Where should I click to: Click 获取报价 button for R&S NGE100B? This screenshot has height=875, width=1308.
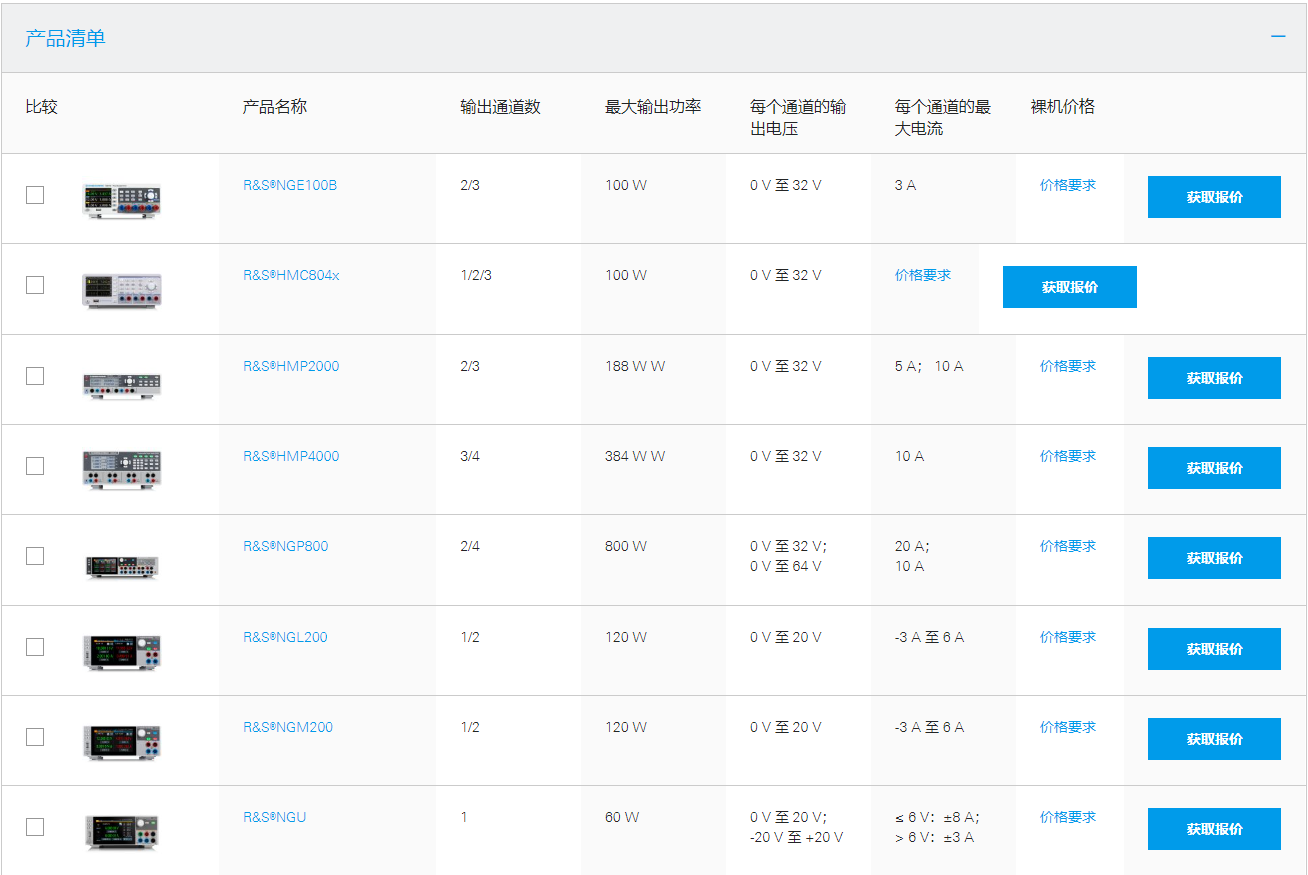pos(1214,197)
